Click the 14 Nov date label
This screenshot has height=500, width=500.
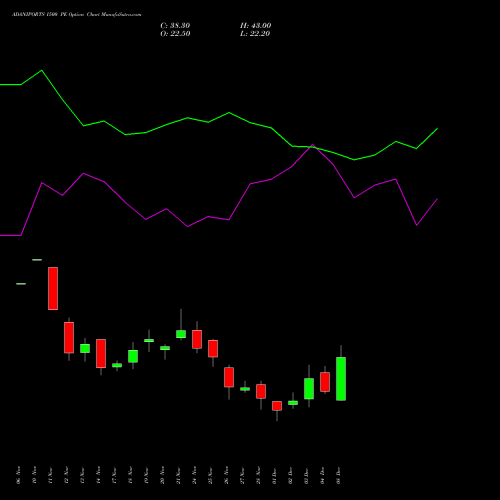click(x=98, y=475)
